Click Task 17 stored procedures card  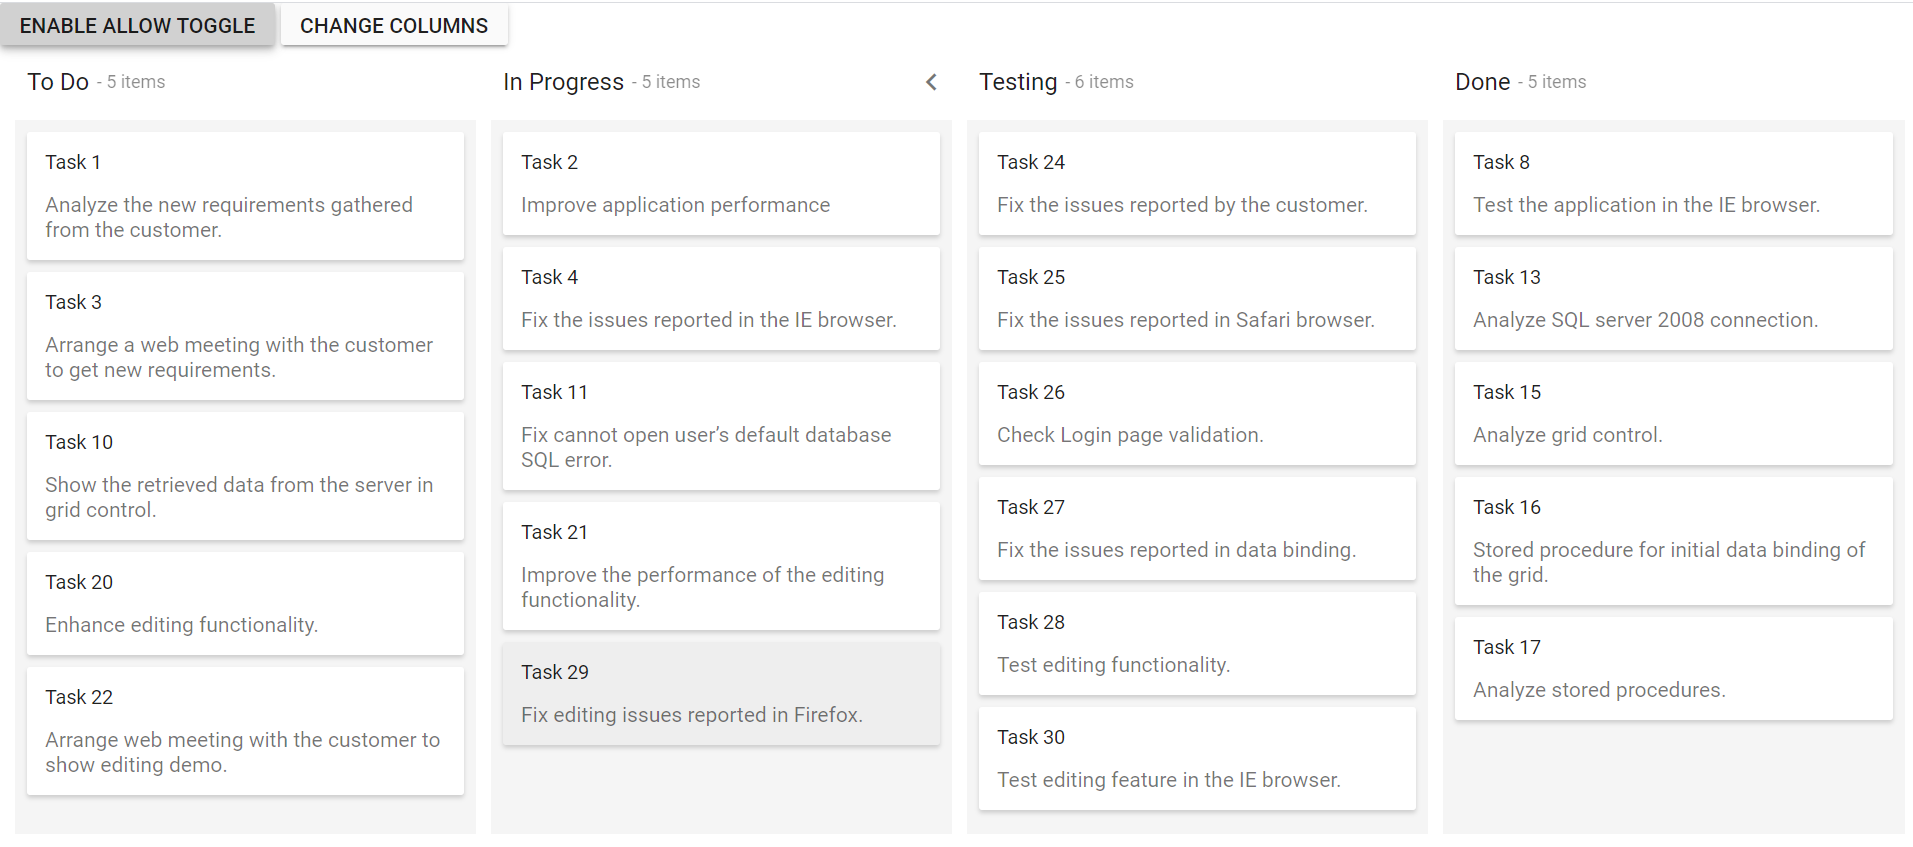1671,668
